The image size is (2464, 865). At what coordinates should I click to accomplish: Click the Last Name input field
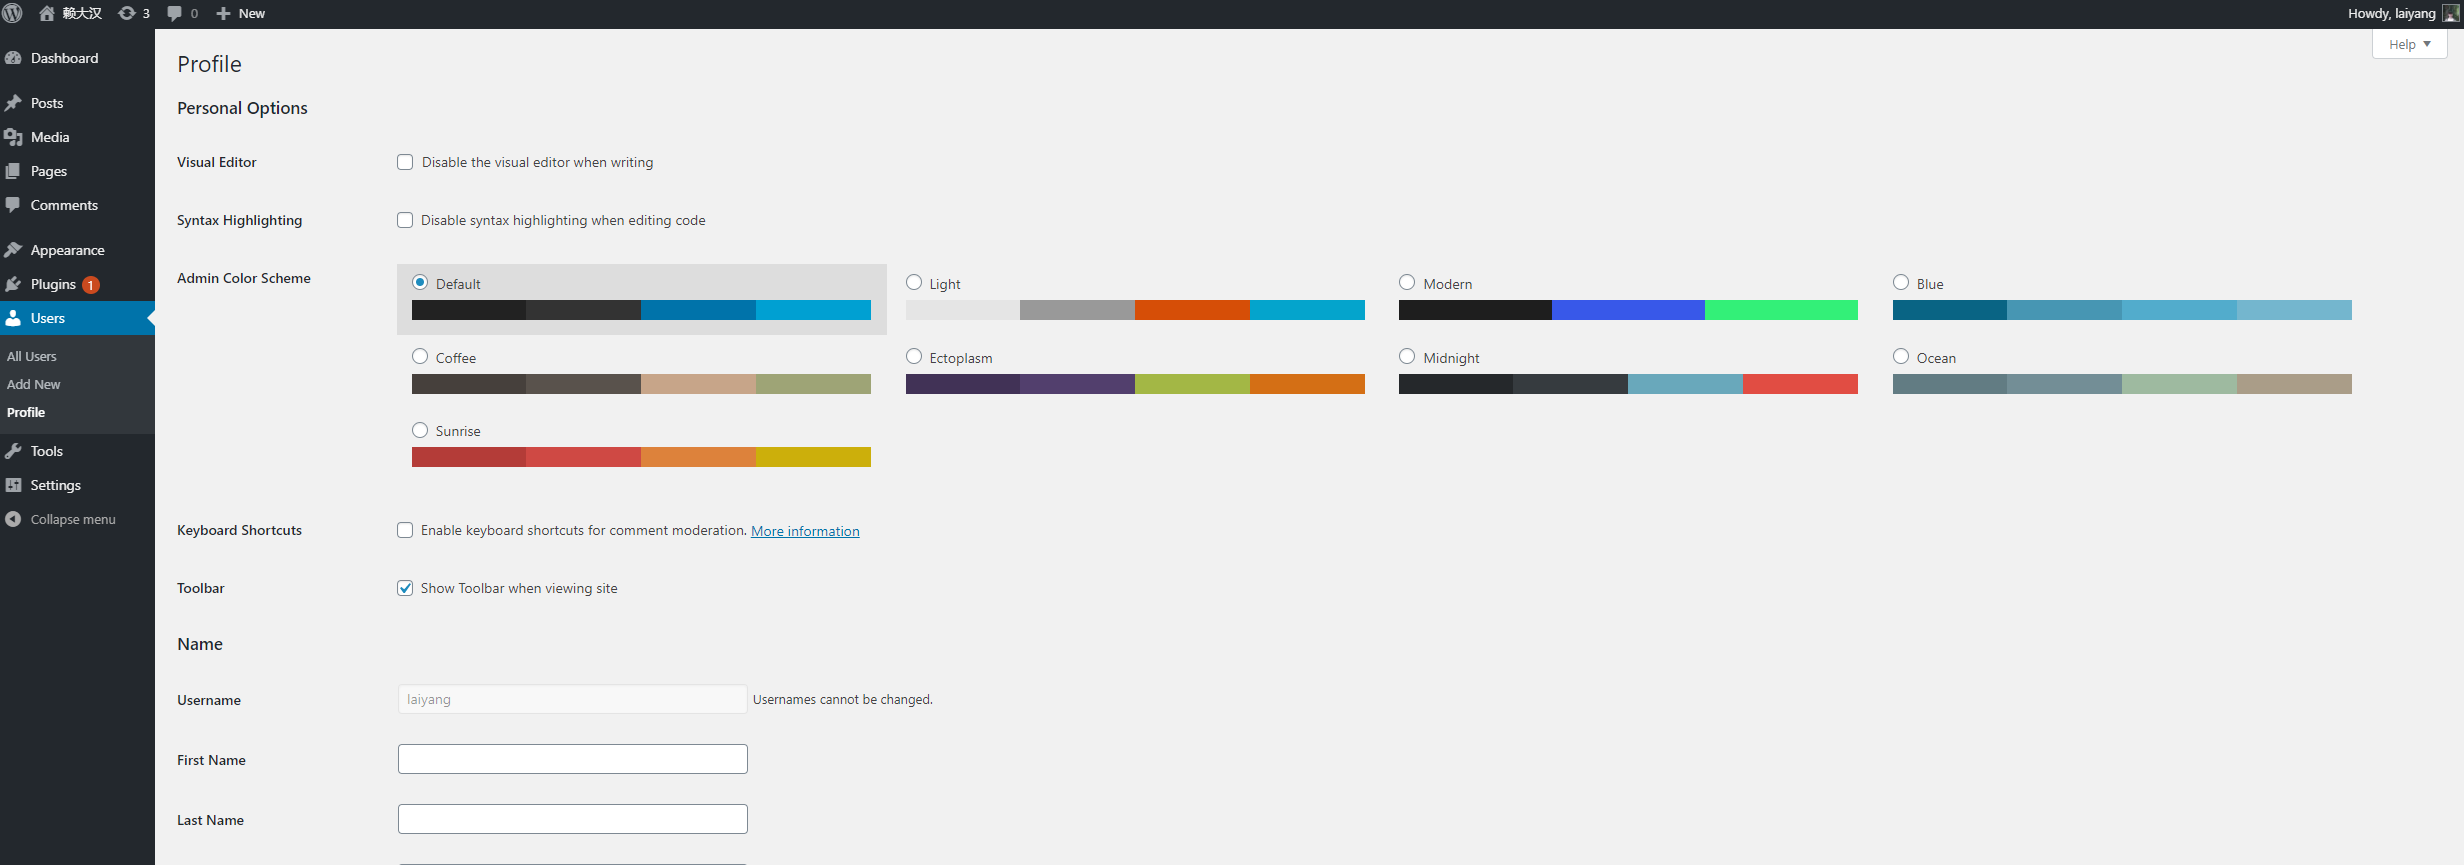click(x=573, y=819)
